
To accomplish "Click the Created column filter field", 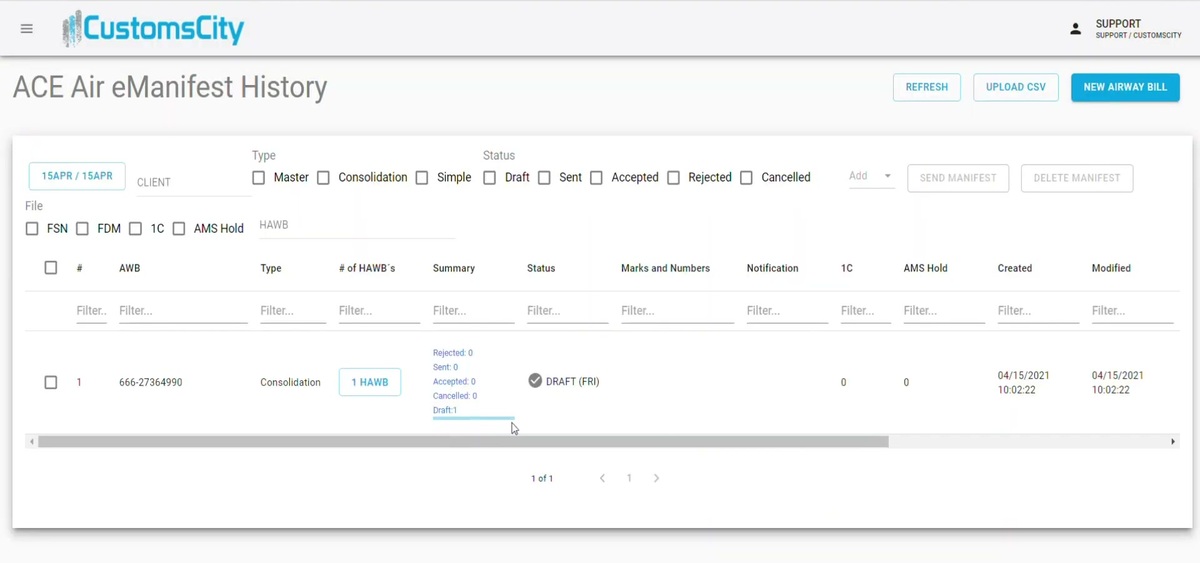I will click(1038, 311).
